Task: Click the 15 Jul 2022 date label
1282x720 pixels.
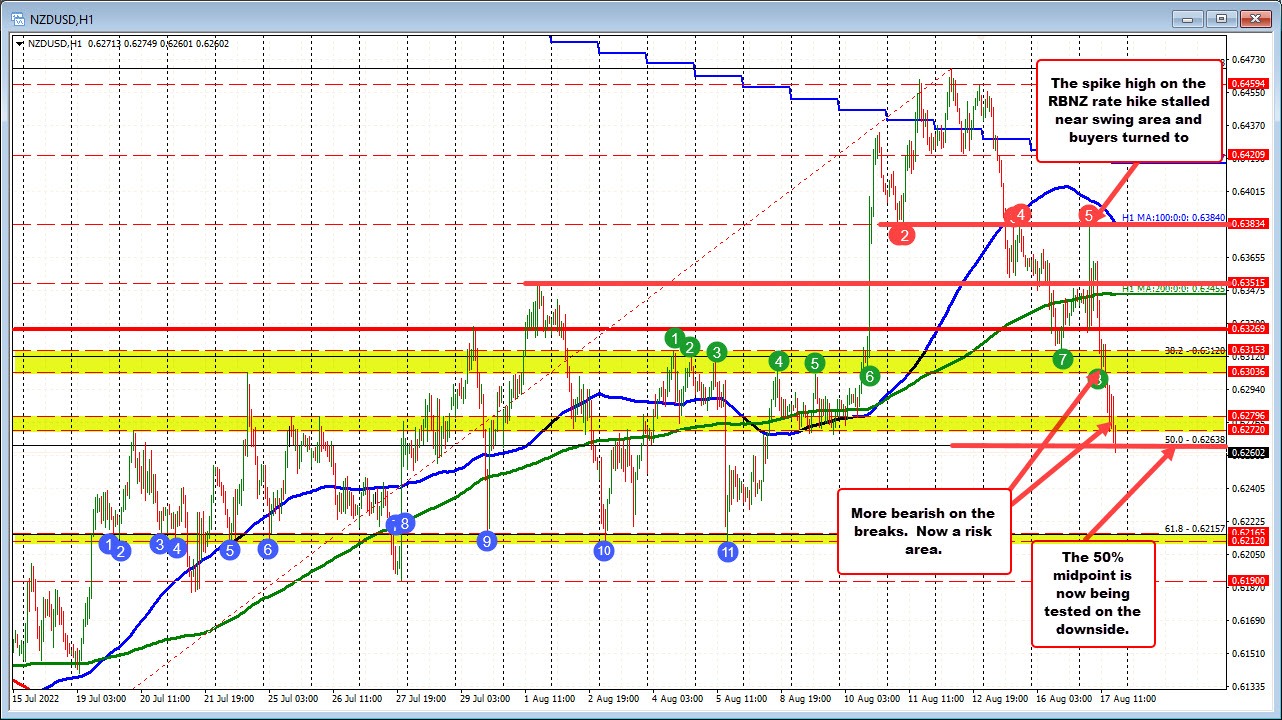Action: (x=37, y=697)
